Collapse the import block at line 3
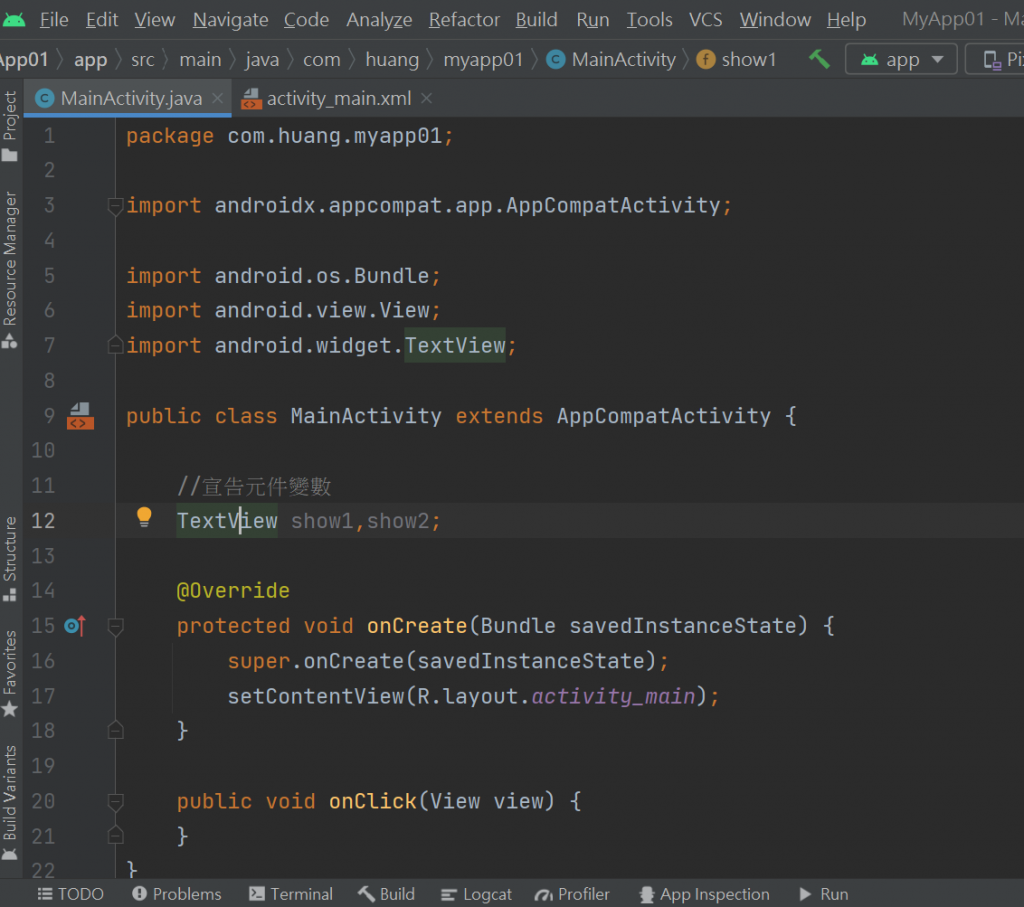 point(115,206)
